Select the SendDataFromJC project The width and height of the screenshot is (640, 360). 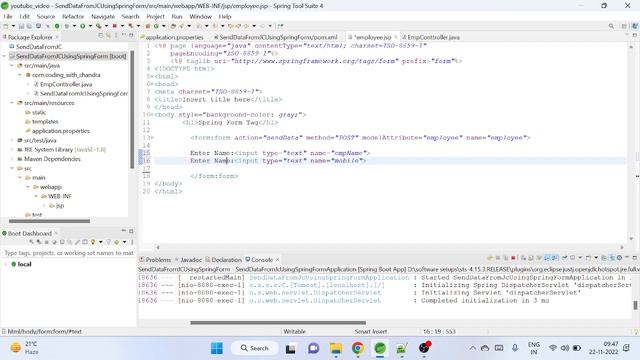(39, 47)
